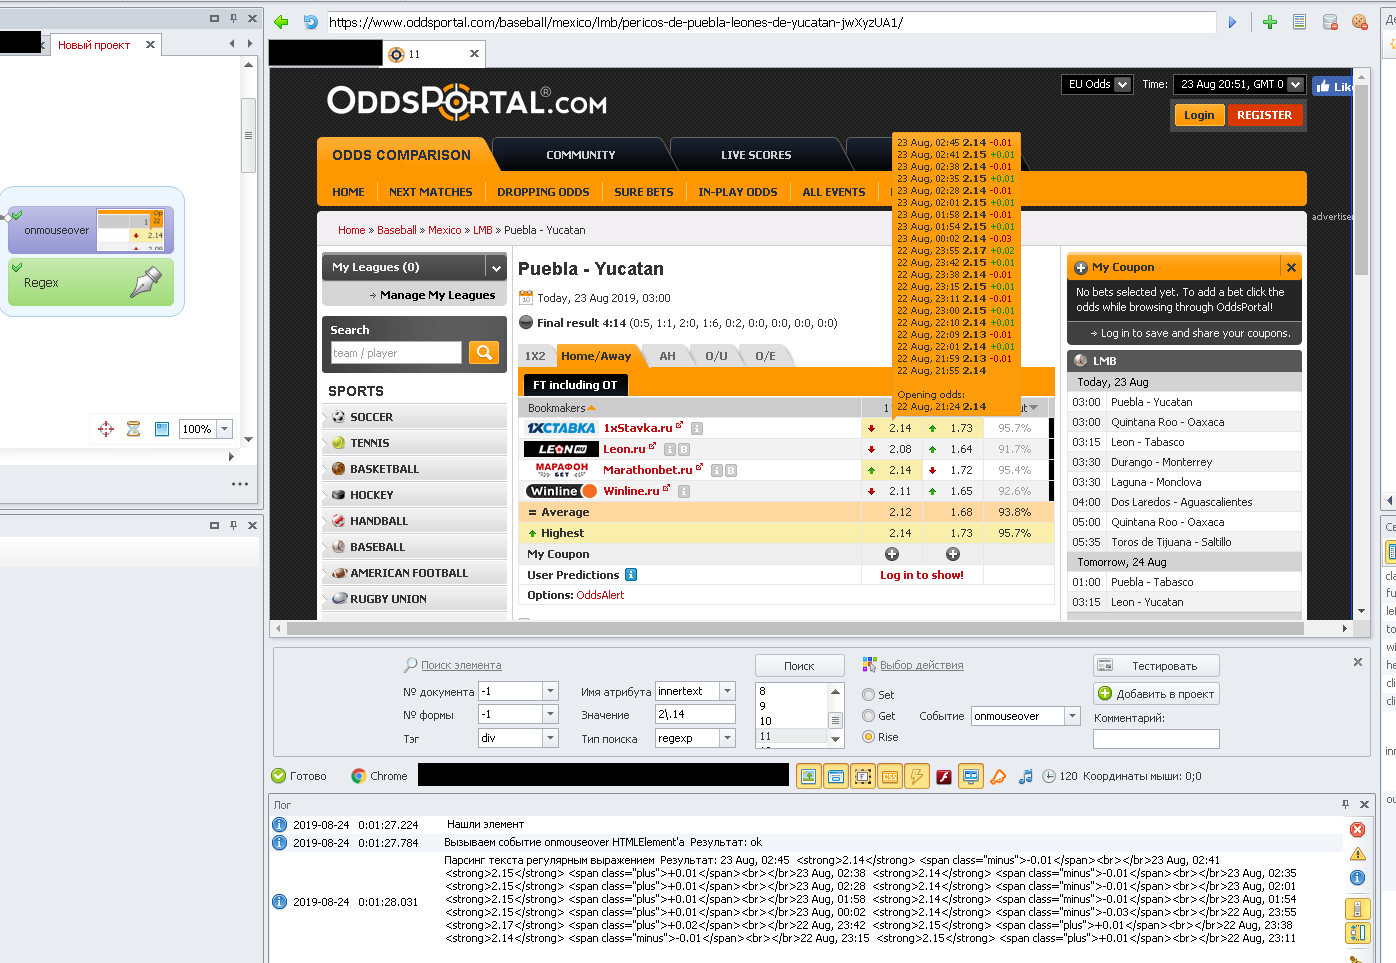Click Добавить в проект button
This screenshot has height=963, width=1396.
(x=1157, y=694)
